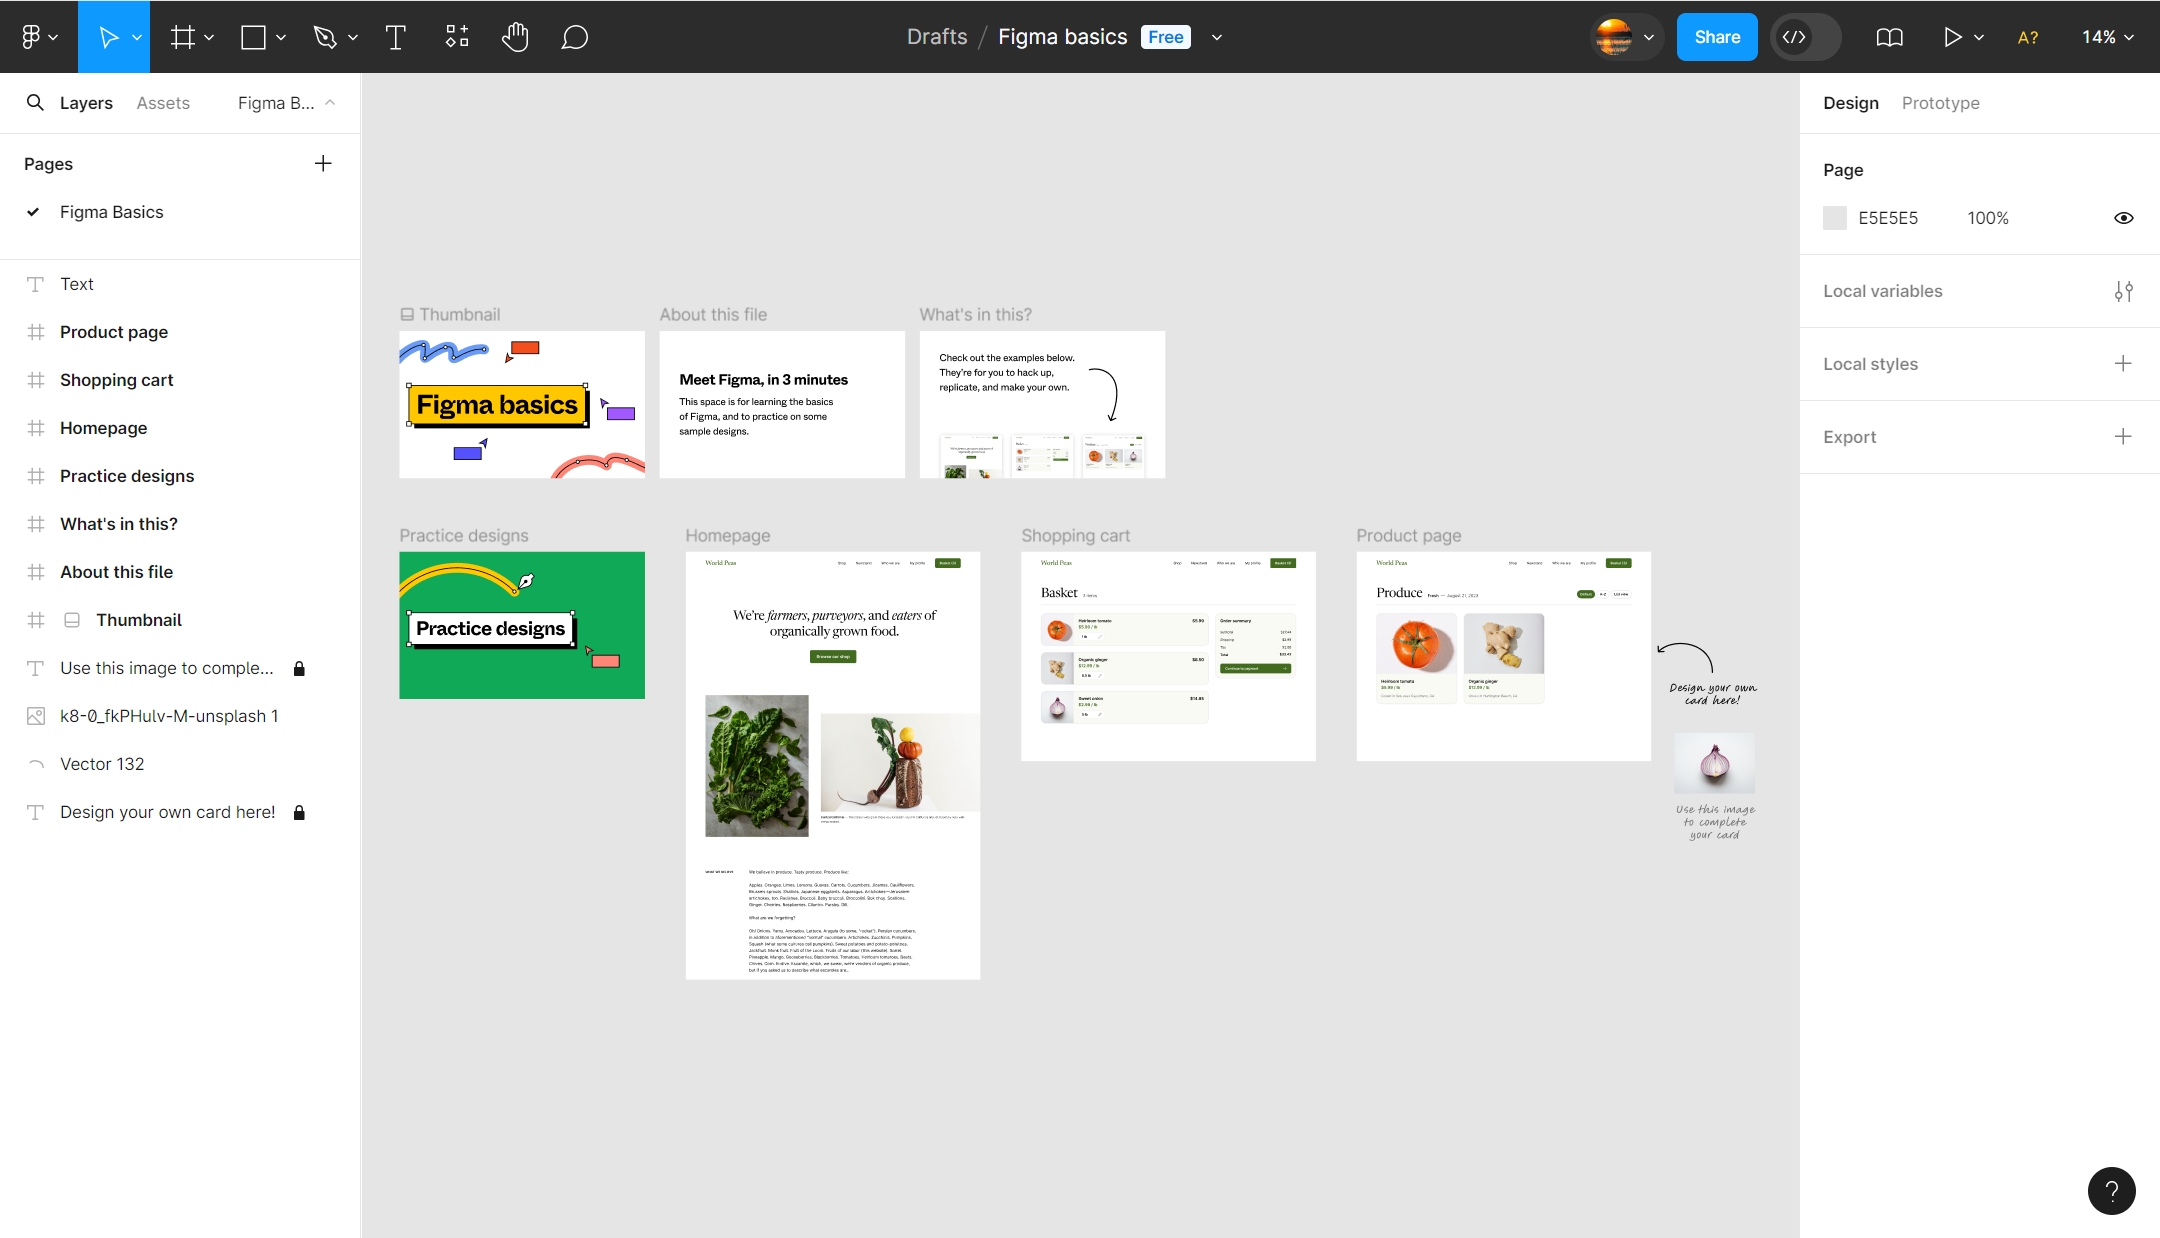Open Local variables settings icon

[2123, 291]
